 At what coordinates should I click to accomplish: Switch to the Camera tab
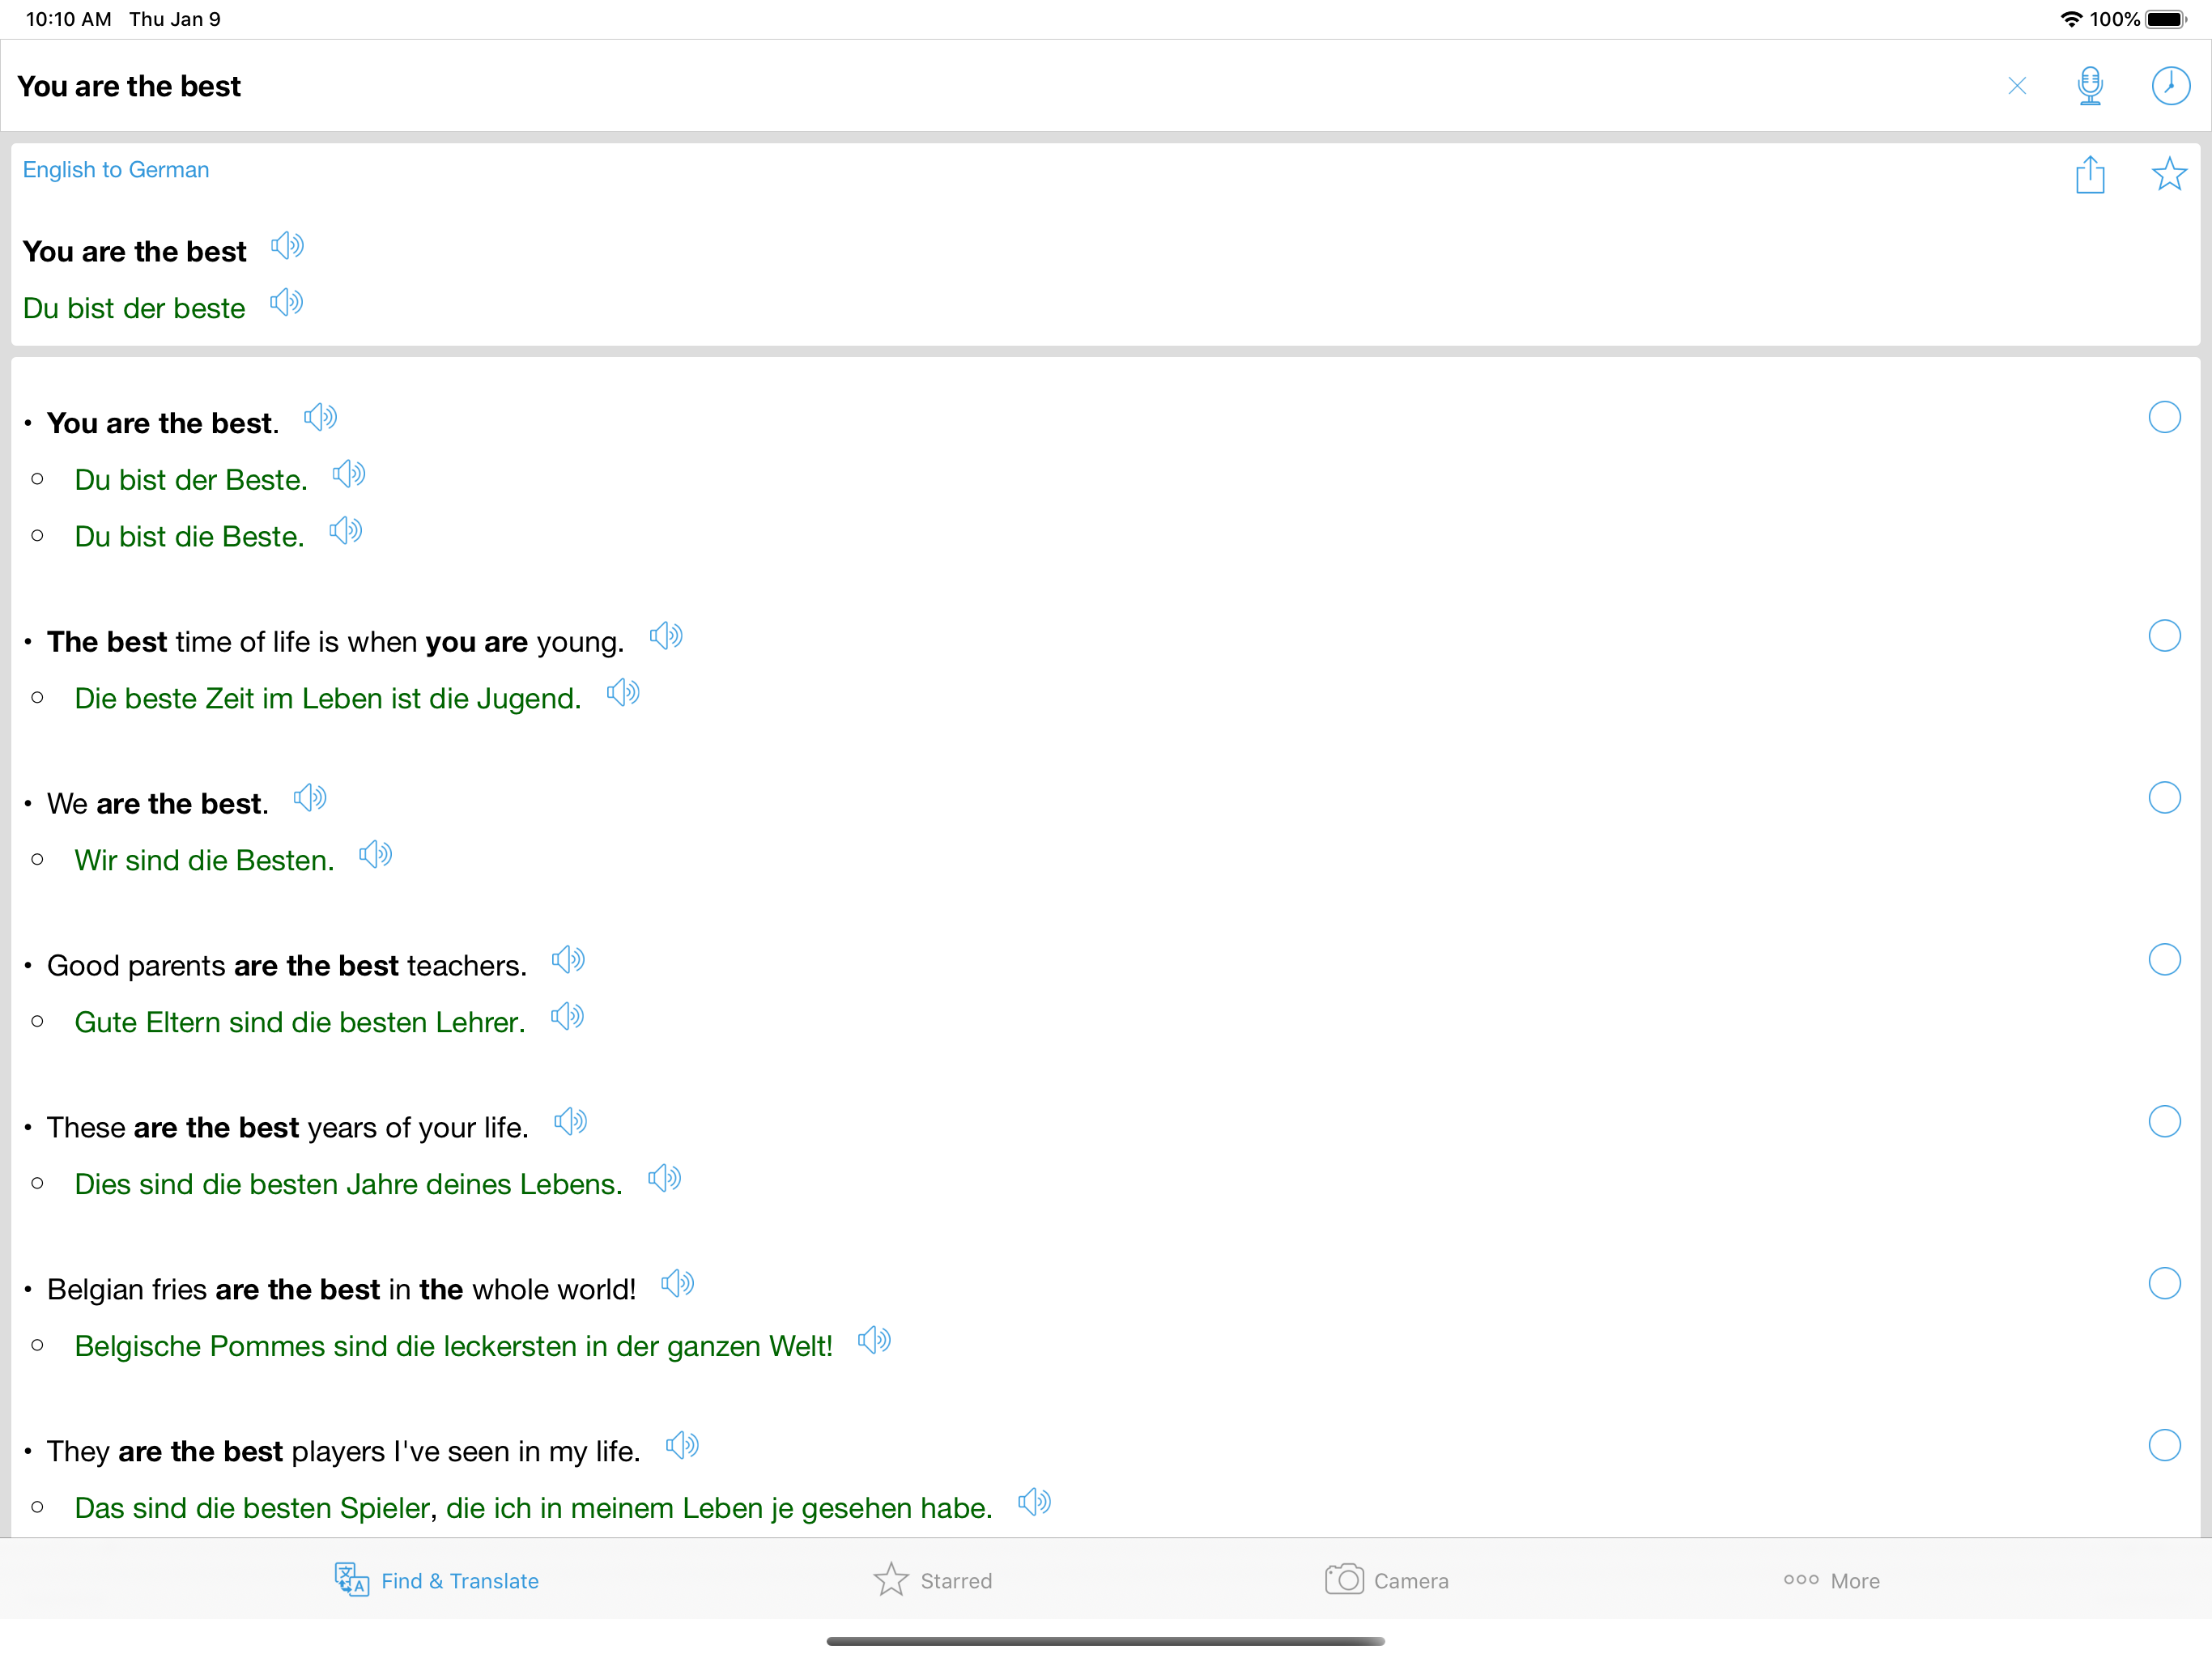pos(1386,1581)
